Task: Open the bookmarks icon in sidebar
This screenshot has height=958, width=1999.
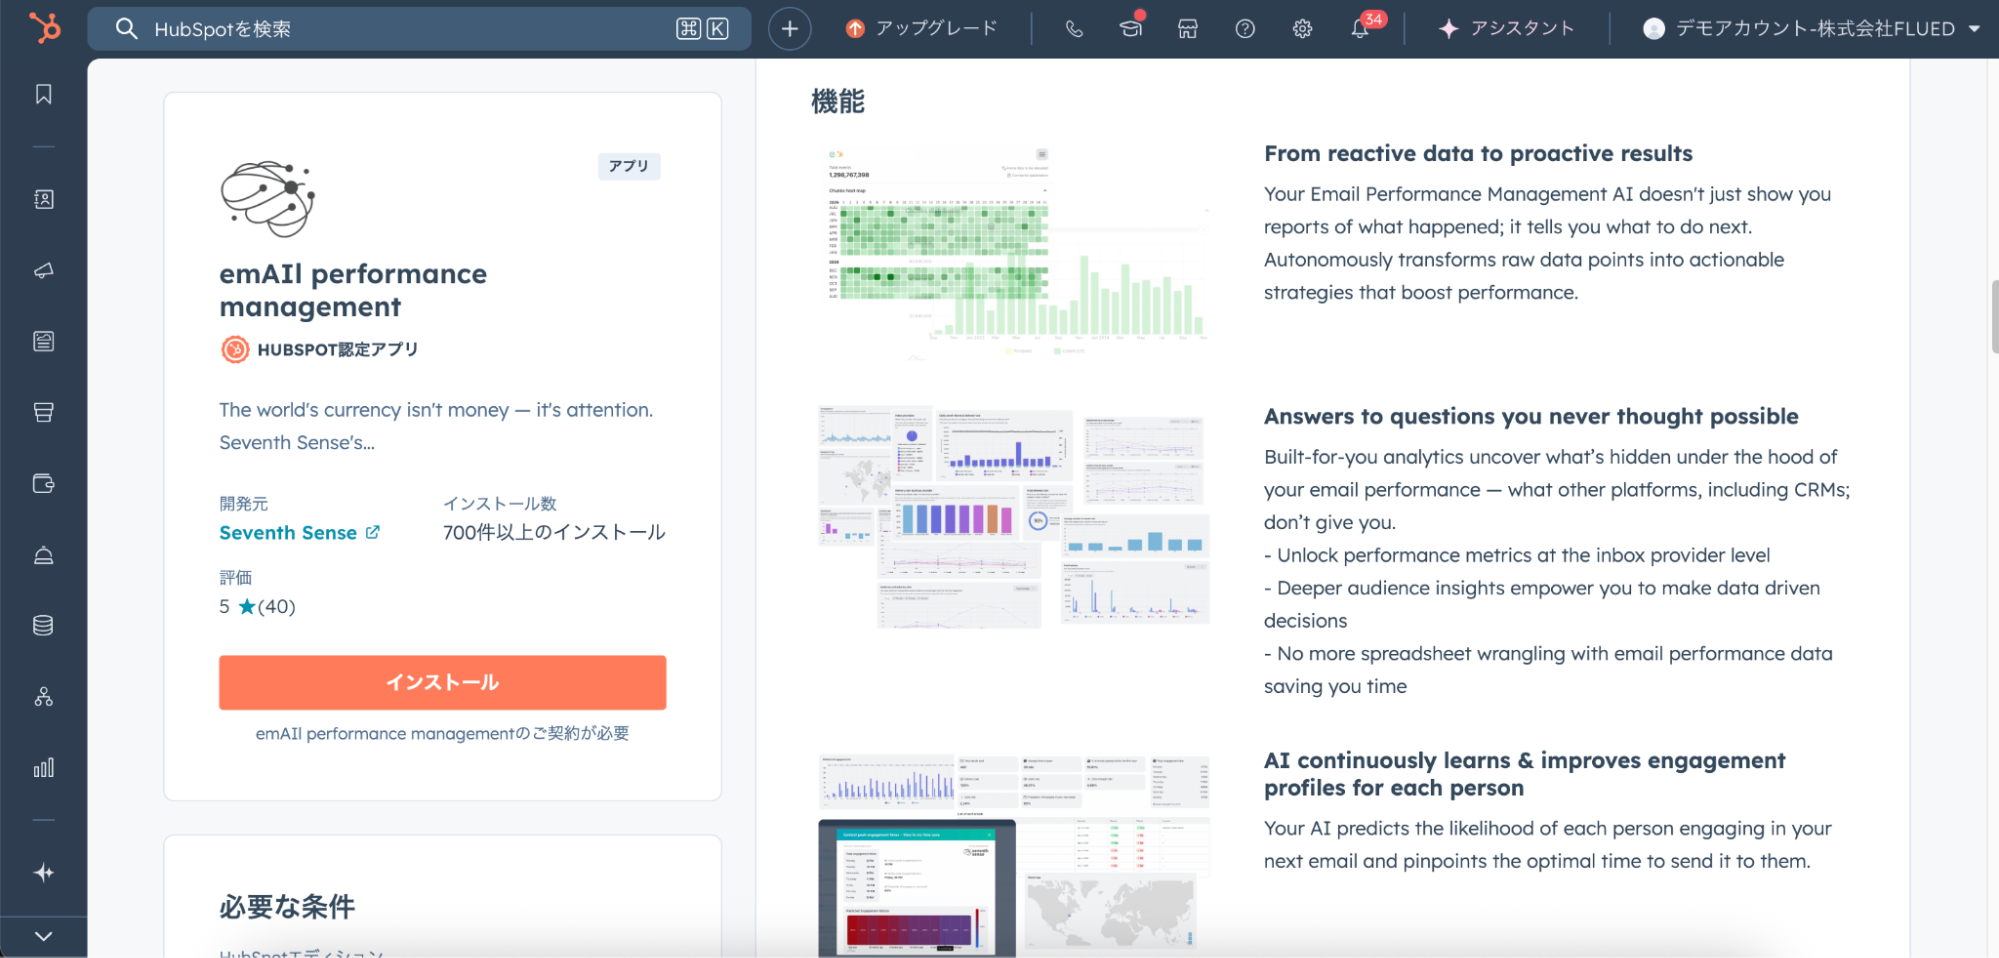Action: click(x=44, y=94)
